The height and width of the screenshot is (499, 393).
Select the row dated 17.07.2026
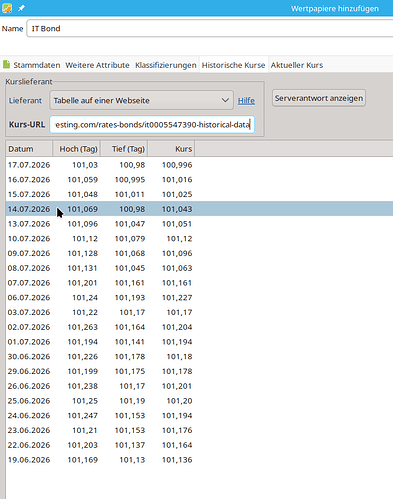pyautogui.click(x=199, y=165)
